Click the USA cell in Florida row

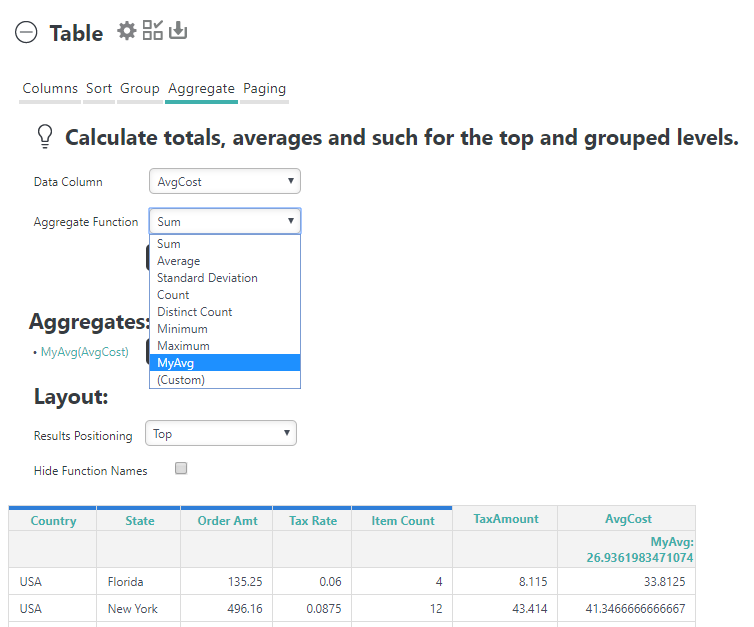click(52, 582)
